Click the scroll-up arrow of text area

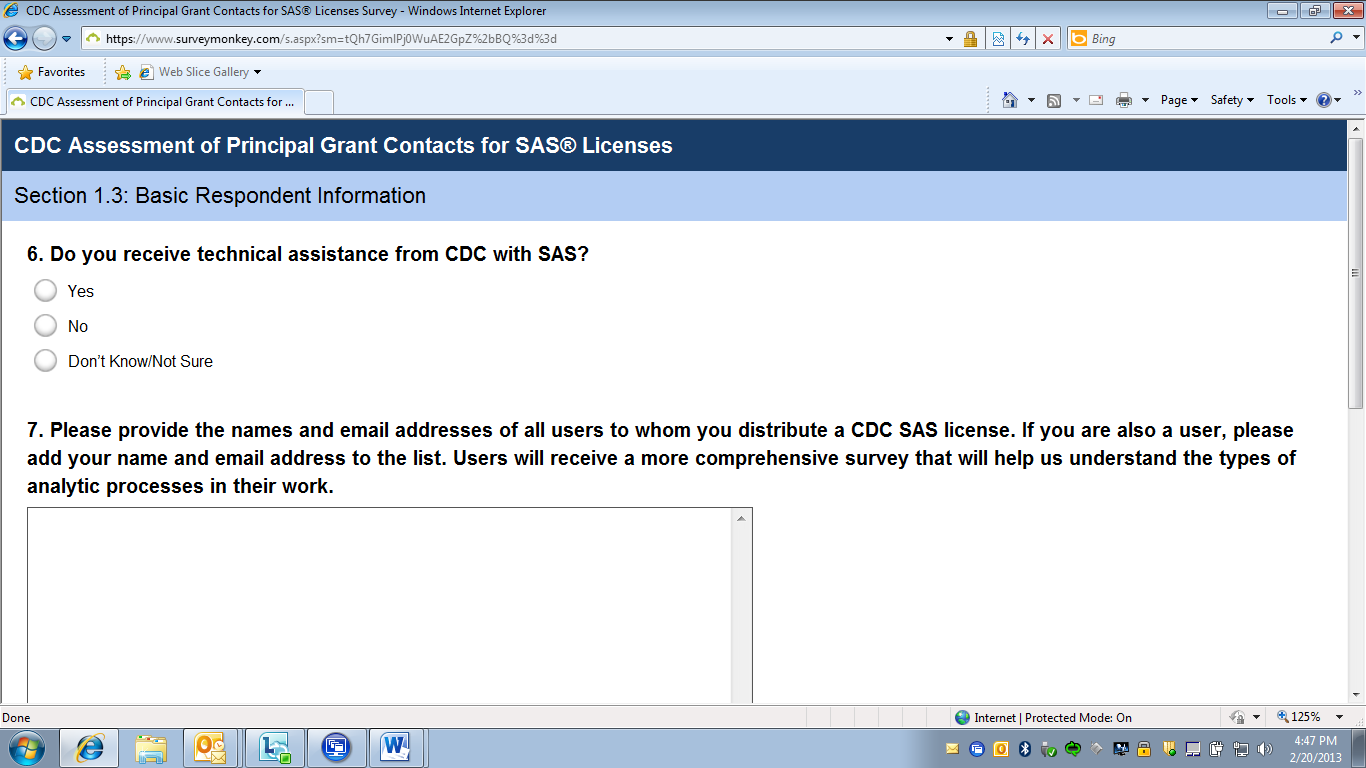pyautogui.click(x=741, y=518)
